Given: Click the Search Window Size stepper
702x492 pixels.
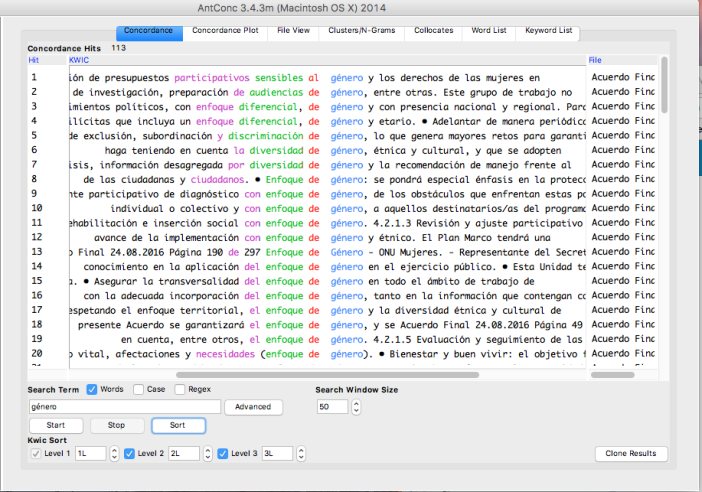Looking at the screenshot, I should point(357,407).
